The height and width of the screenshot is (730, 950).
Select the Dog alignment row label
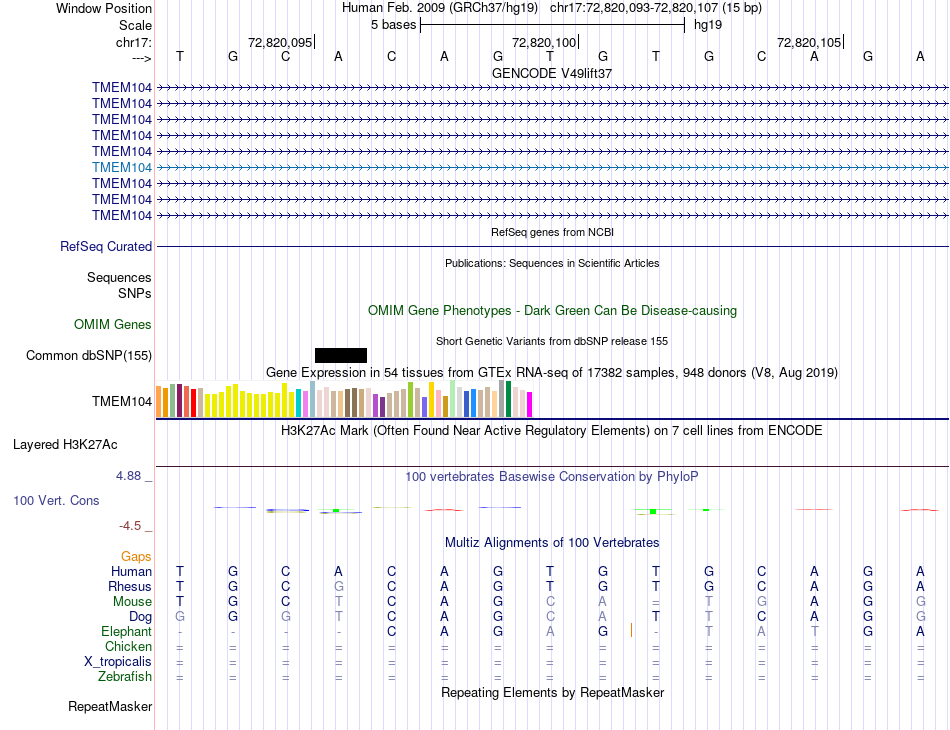pyautogui.click(x=141, y=617)
